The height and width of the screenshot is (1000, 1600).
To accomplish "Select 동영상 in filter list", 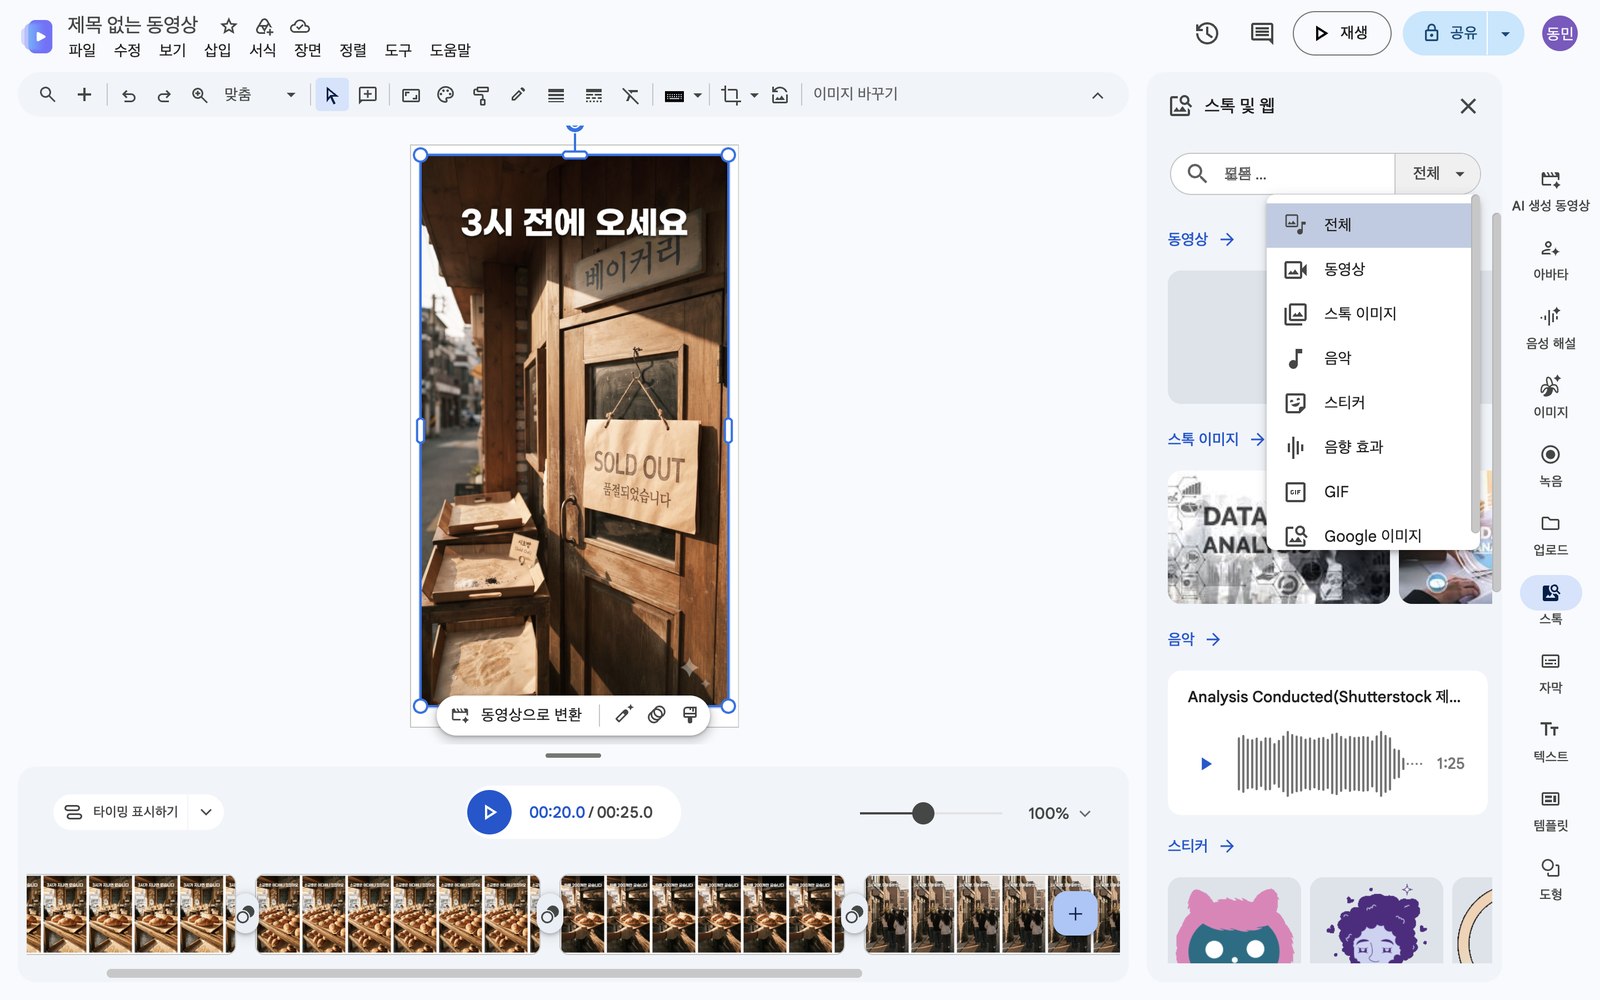I will pos(1369,269).
